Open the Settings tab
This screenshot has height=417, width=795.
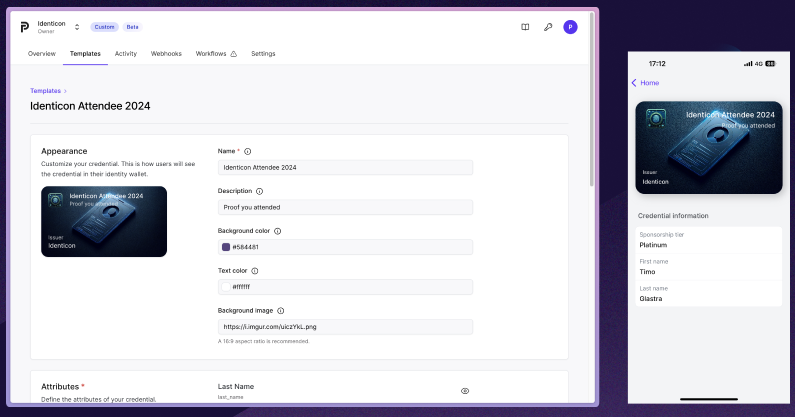pos(263,53)
